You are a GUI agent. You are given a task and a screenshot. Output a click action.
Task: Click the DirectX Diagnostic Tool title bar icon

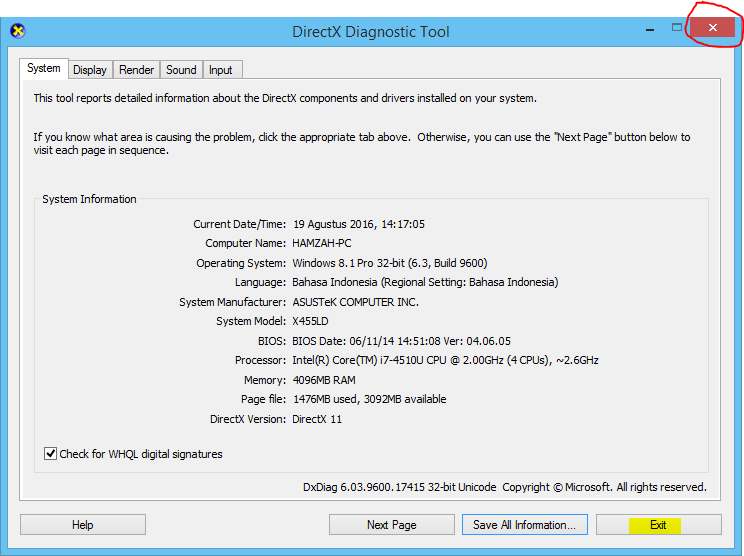tap(18, 31)
